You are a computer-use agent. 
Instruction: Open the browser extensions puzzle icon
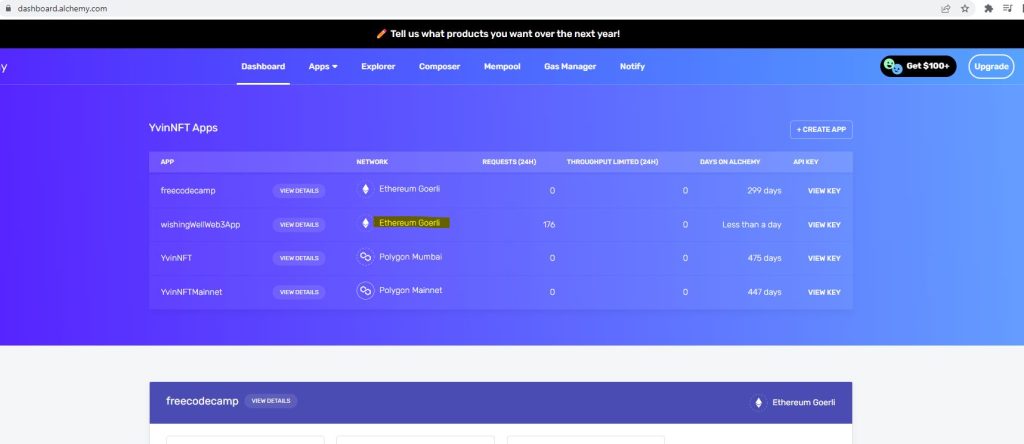988,8
